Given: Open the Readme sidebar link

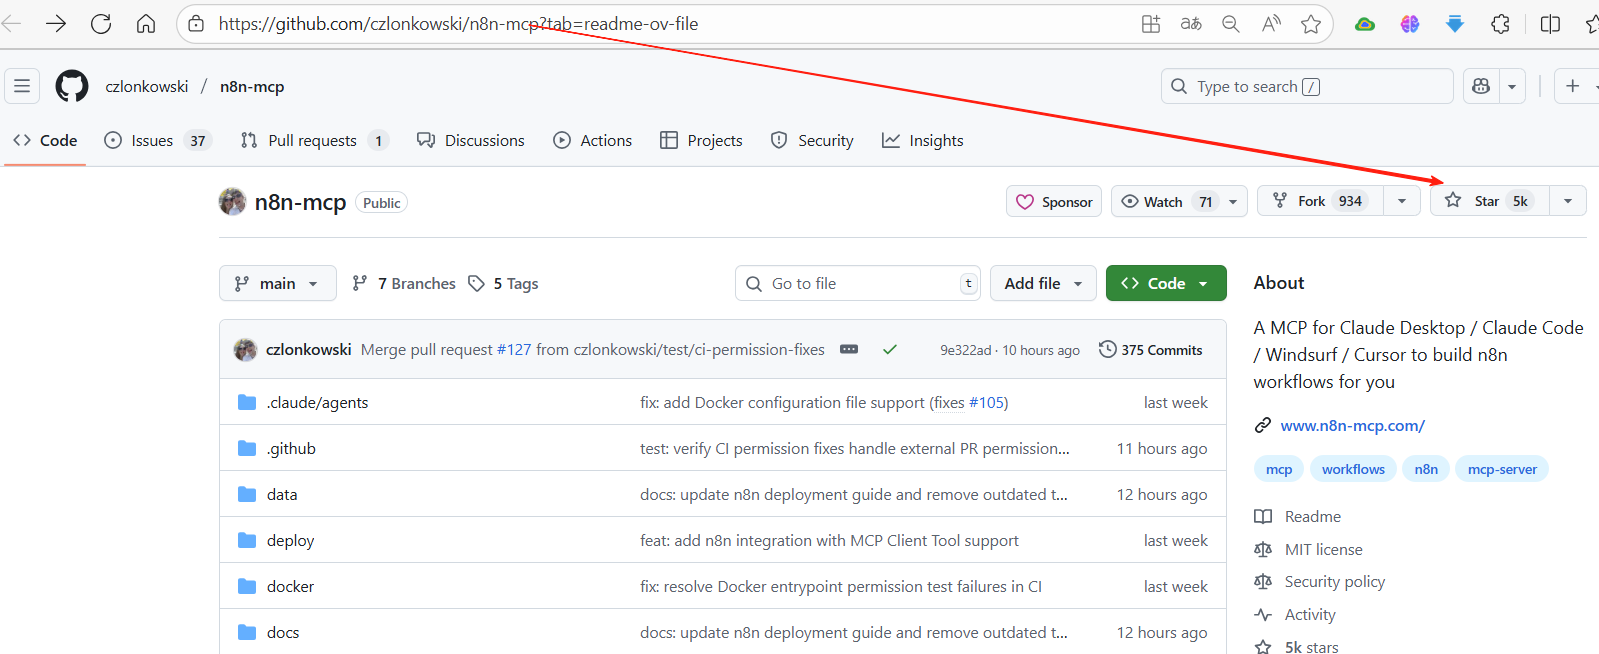Looking at the screenshot, I should (1298, 516).
